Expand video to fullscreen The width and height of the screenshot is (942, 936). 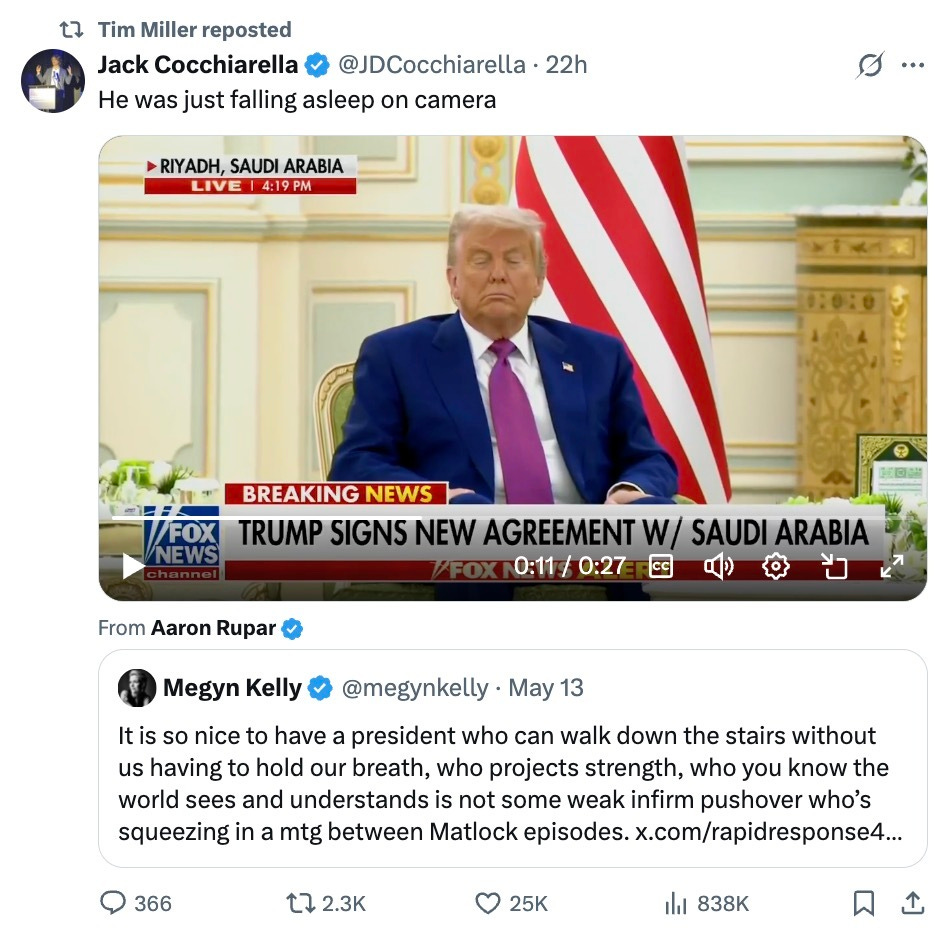[892, 566]
